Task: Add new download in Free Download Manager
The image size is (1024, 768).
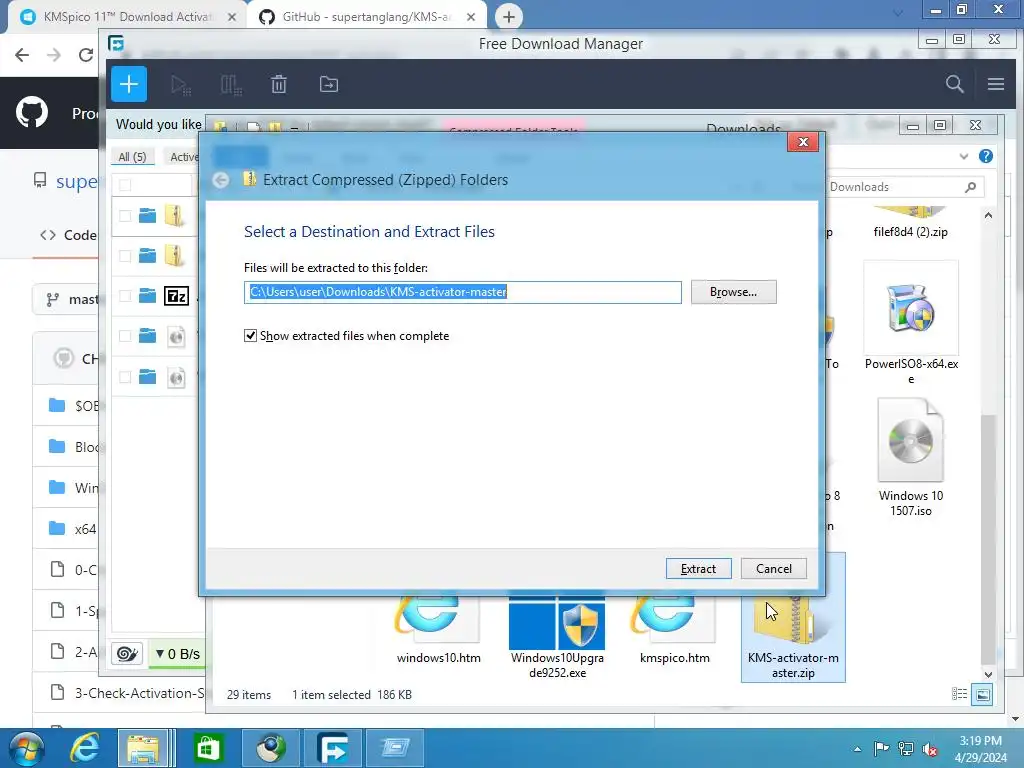Action: coord(129,84)
